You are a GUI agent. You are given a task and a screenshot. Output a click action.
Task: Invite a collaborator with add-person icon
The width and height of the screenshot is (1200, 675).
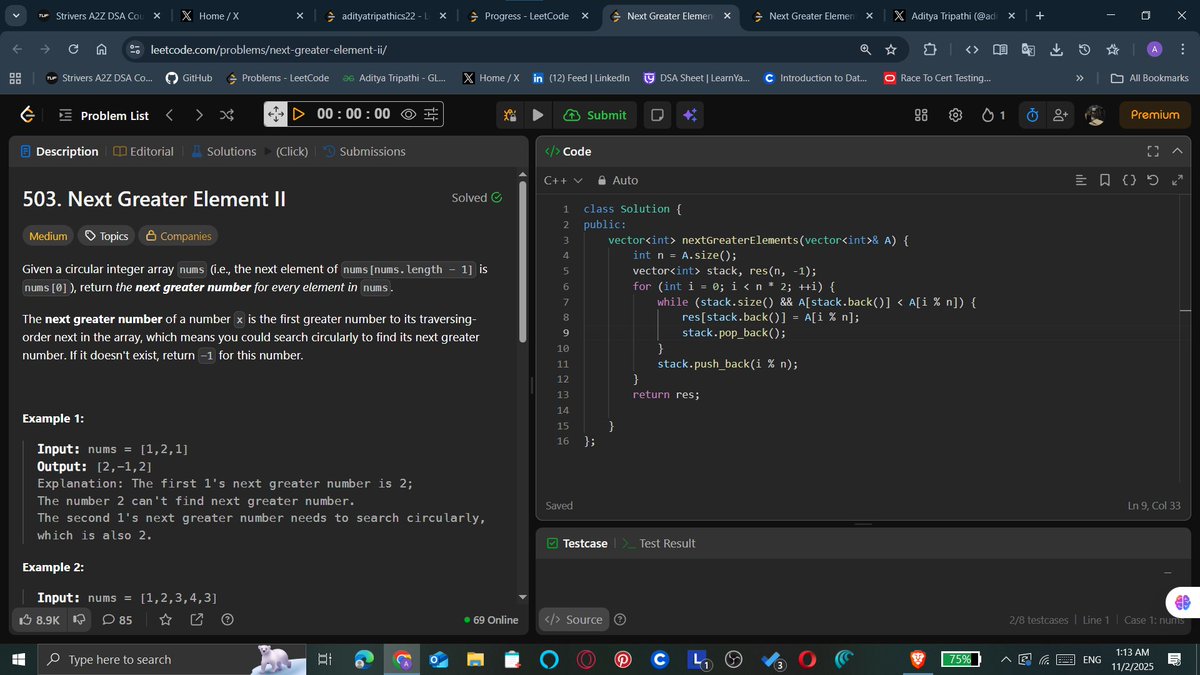[1061, 115]
